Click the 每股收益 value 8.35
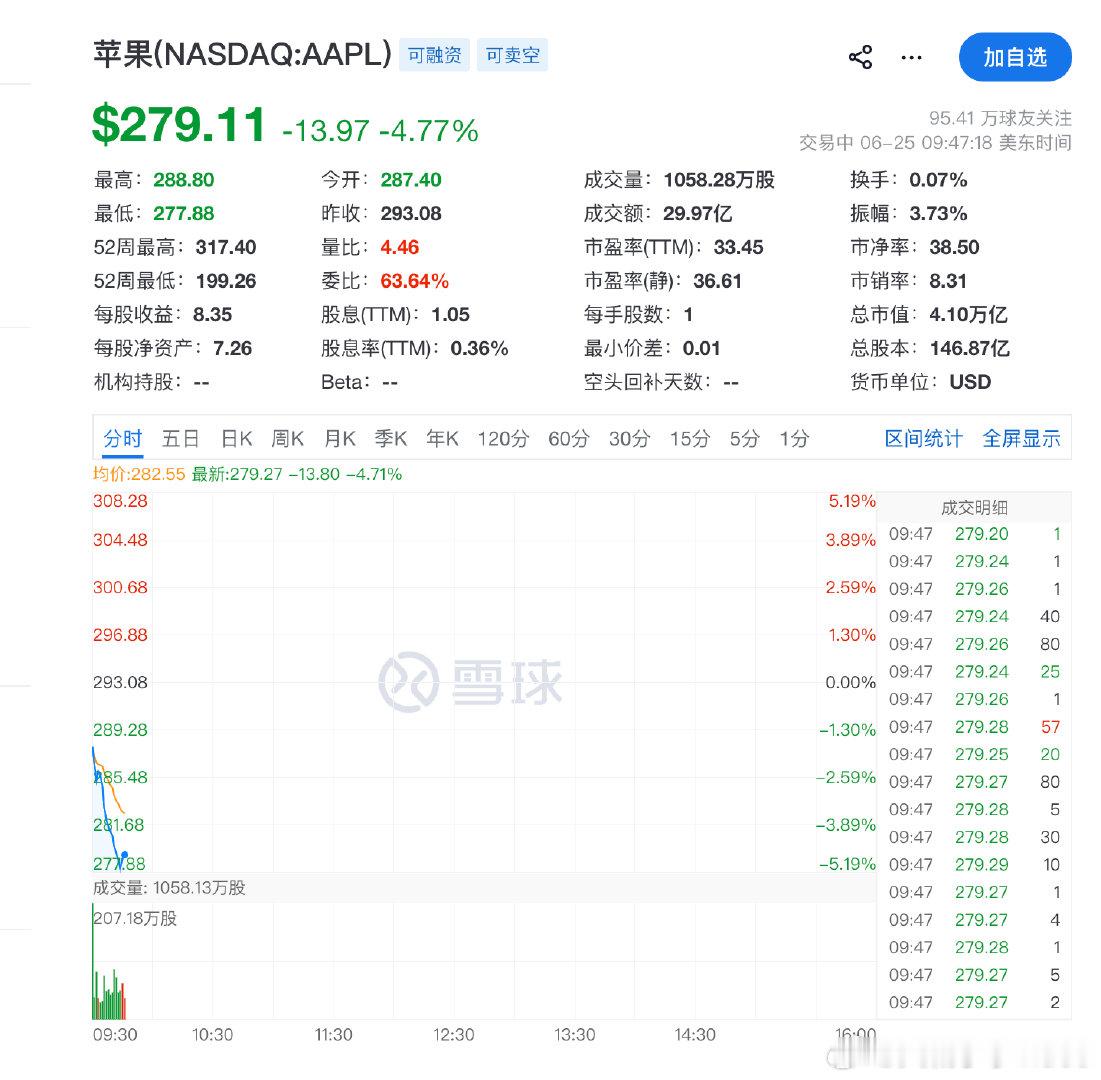This screenshot has height=1080, width=1101. click(x=212, y=315)
